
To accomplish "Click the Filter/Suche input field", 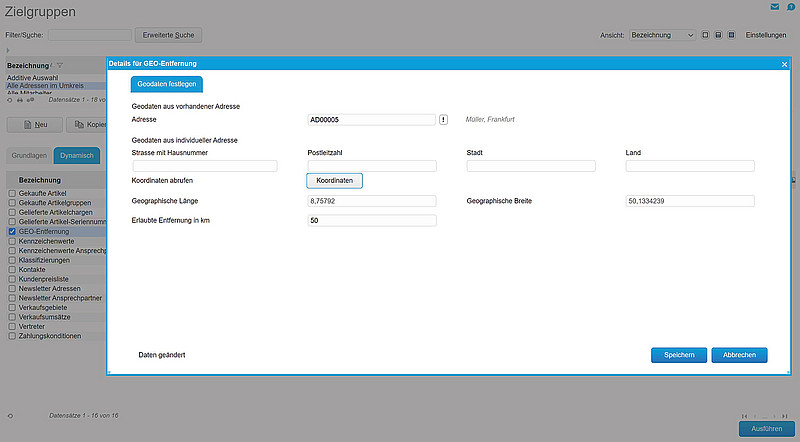I will (x=90, y=35).
